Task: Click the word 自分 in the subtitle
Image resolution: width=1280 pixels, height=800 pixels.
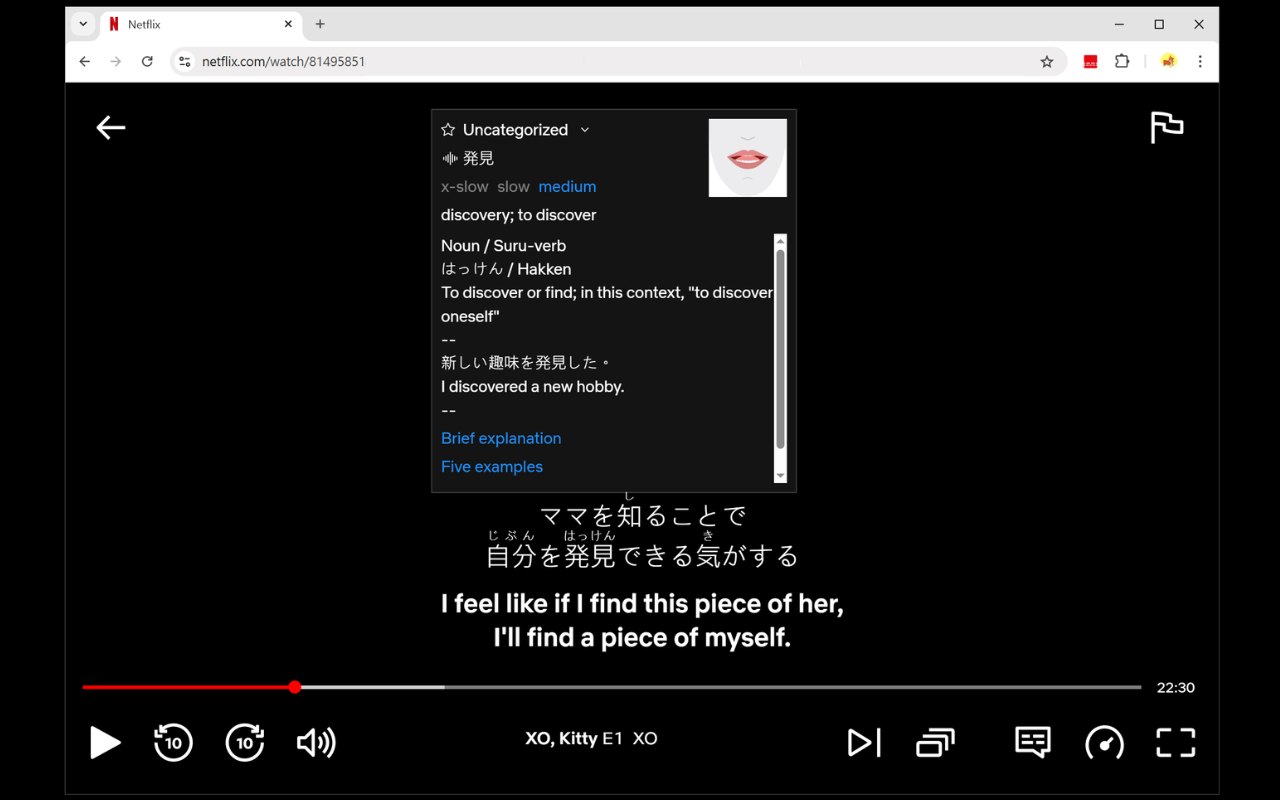Action: [x=512, y=556]
